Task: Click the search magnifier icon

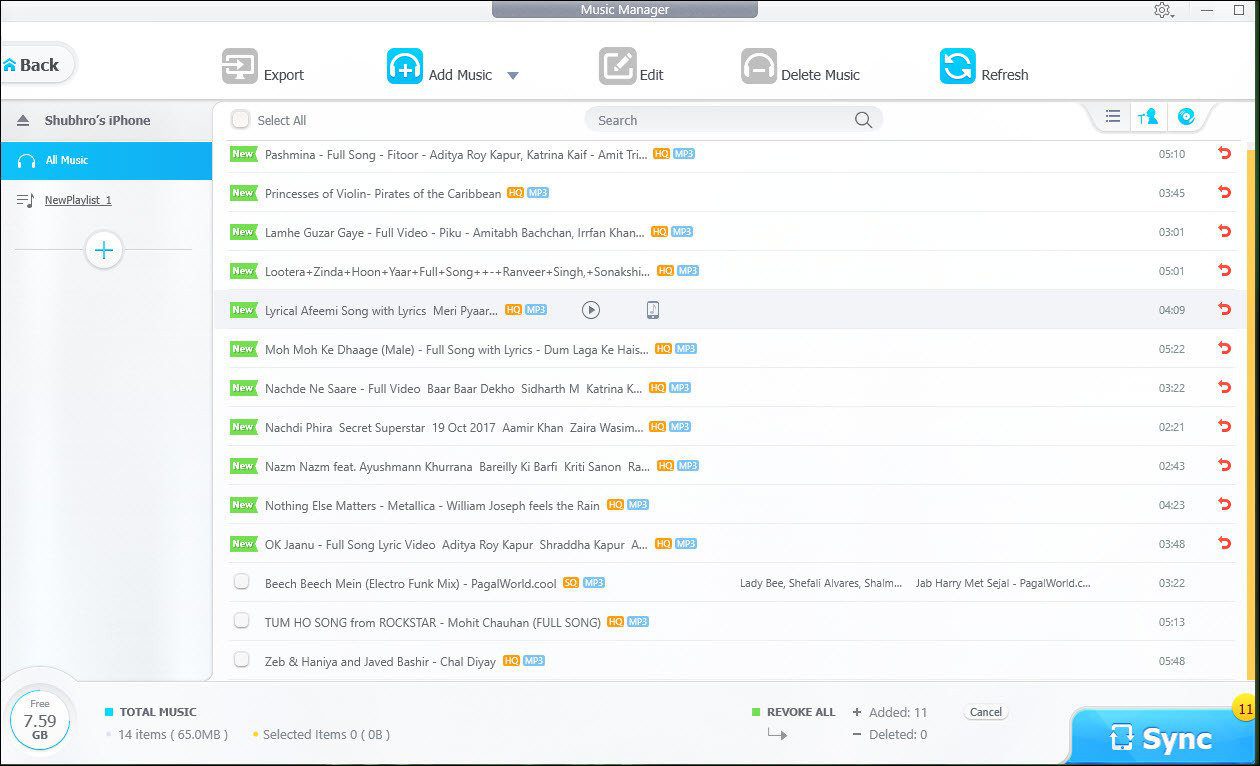Action: 863,120
